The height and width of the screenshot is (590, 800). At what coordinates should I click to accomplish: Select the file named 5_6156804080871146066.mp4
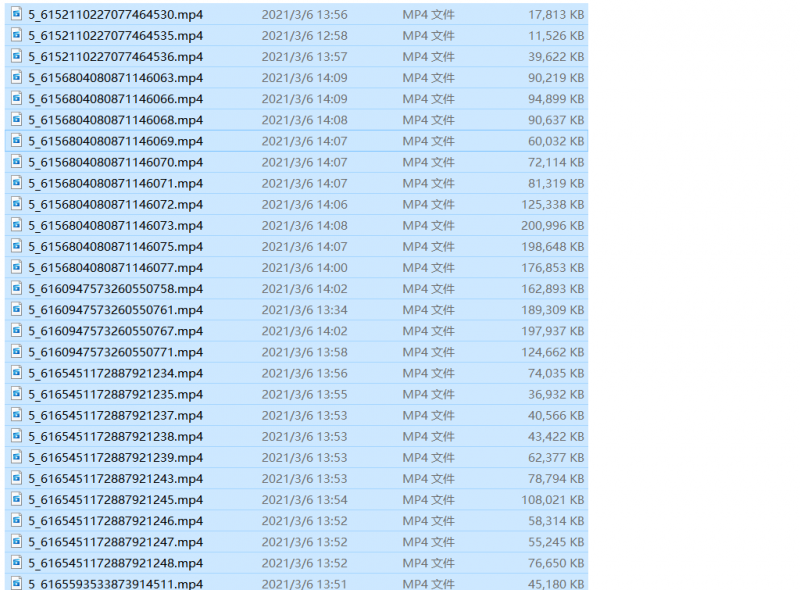115,99
